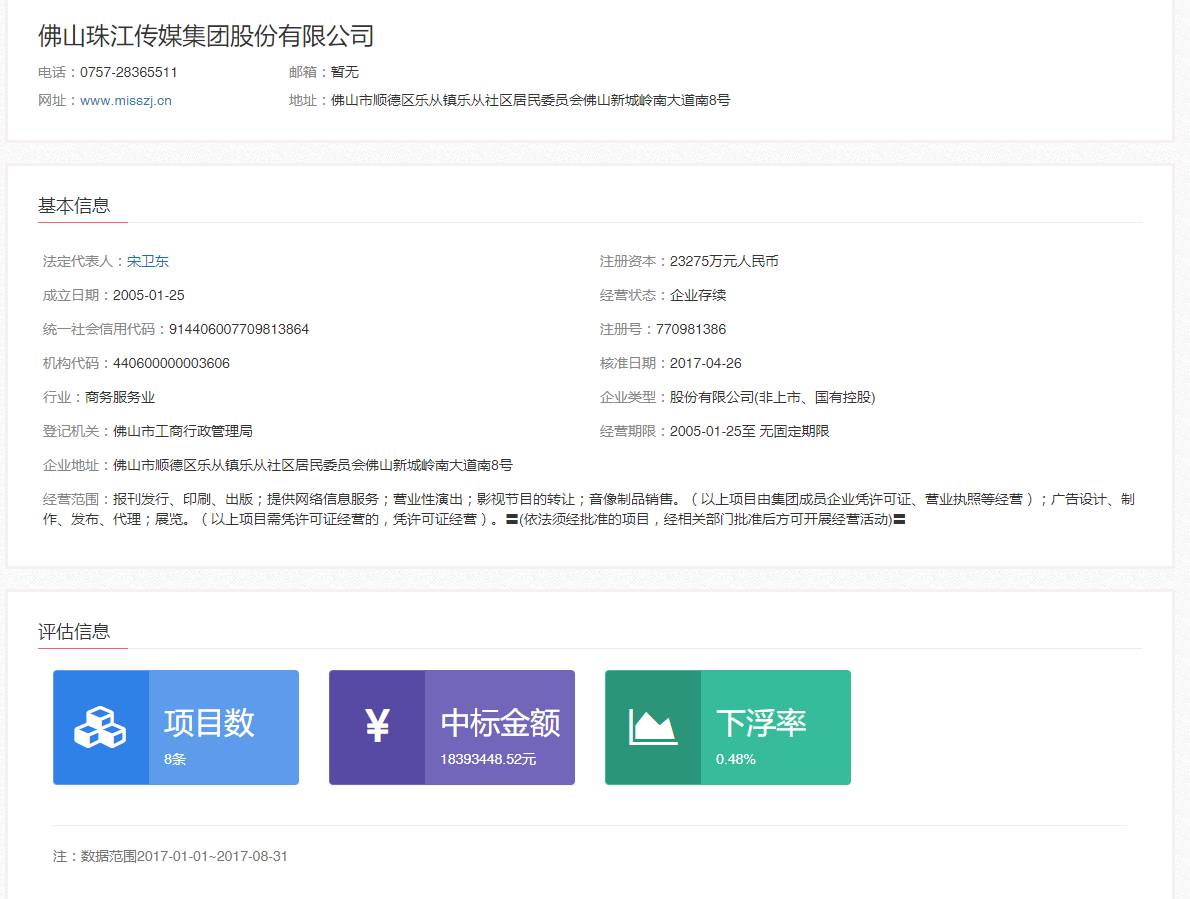The width and height of the screenshot is (1190, 899).
Task: Click phone number 0757-28365511
Action: click(x=128, y=72)
